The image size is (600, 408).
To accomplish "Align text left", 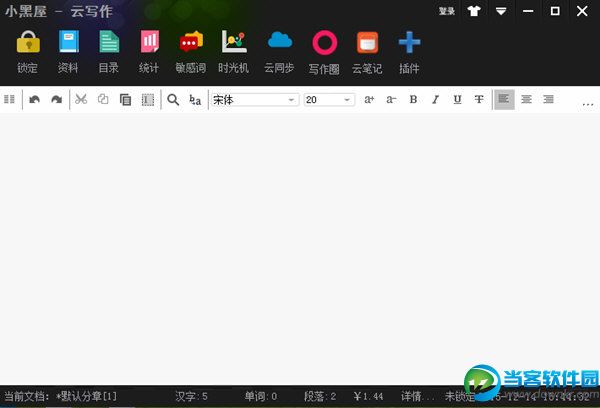I will 504,100.
